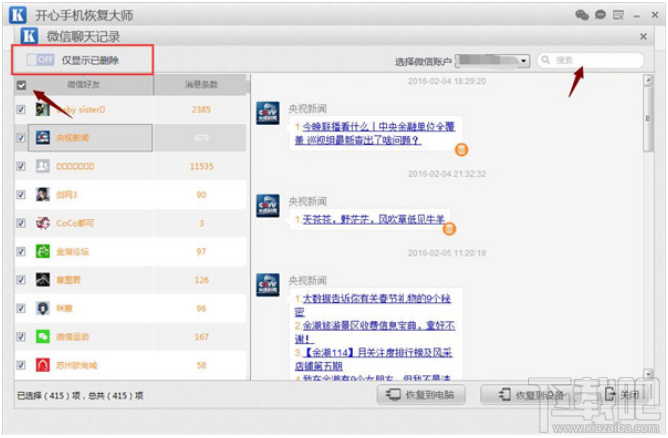Screen dimensions: 668x438
Task: Uncheck the 央视新闻 contact checkbox
Action: 21,138
